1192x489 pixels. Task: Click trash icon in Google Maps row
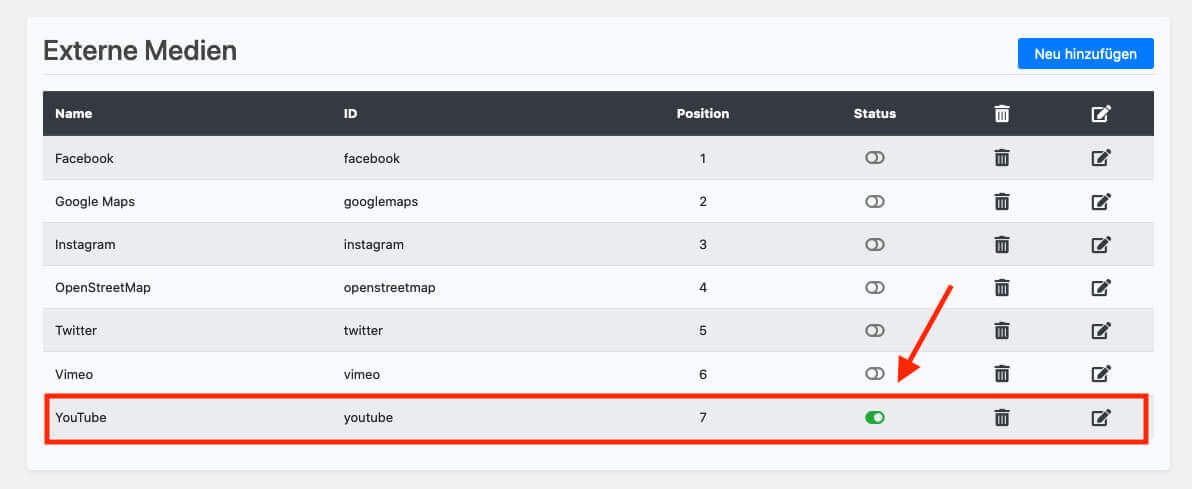coord(1001,201)
